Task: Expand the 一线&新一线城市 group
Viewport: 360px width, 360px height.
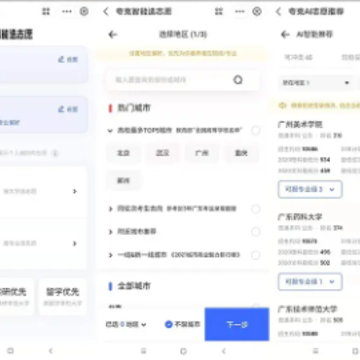Action: (x=110, y=255)
